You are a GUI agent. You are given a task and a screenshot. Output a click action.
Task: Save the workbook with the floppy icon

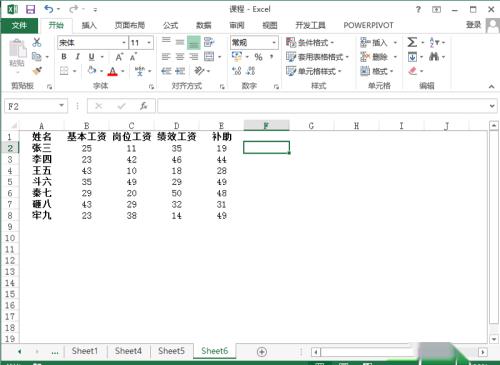click(30, 9)
